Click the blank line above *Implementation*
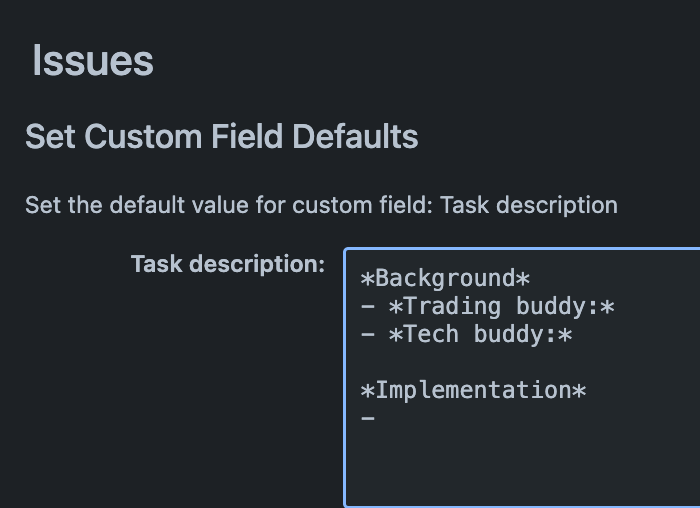 point(522,362)
